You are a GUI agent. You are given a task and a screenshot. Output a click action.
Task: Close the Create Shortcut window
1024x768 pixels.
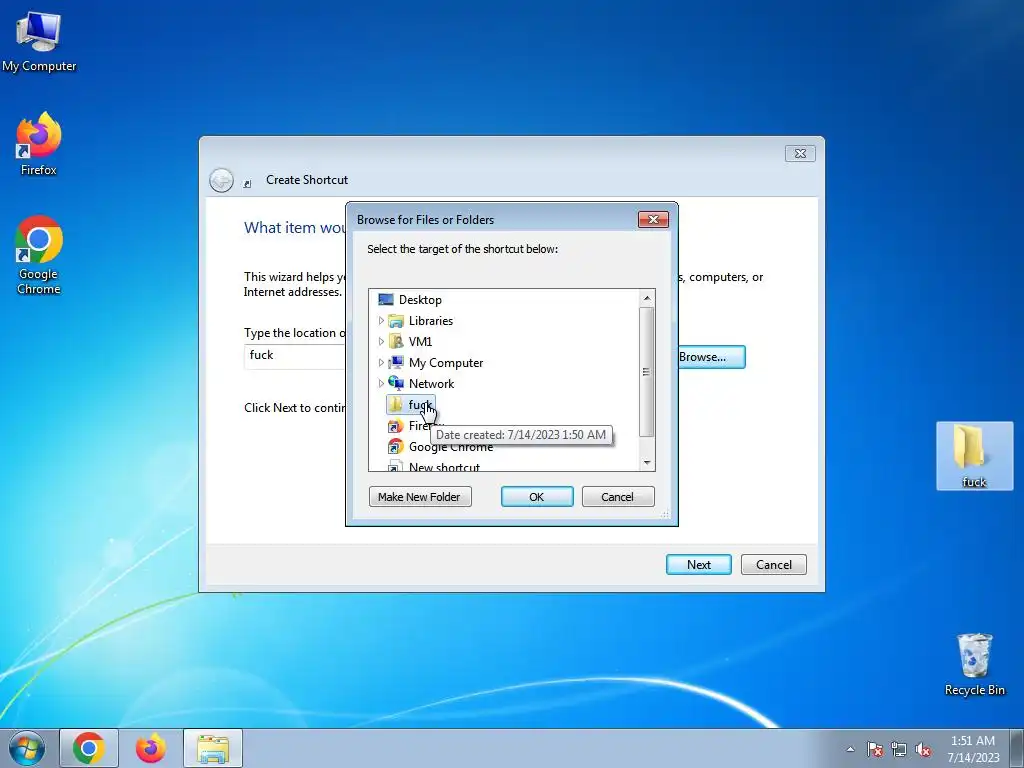(800, 153)
